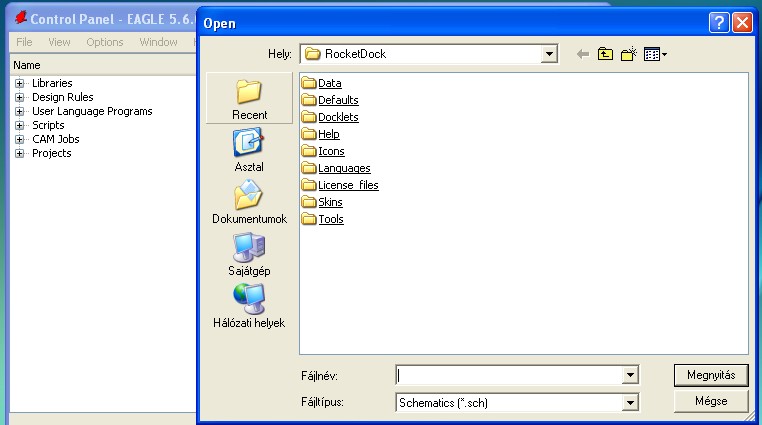The image size is (762, 425).
Task: Open the view menu icon
Action: 655,54
